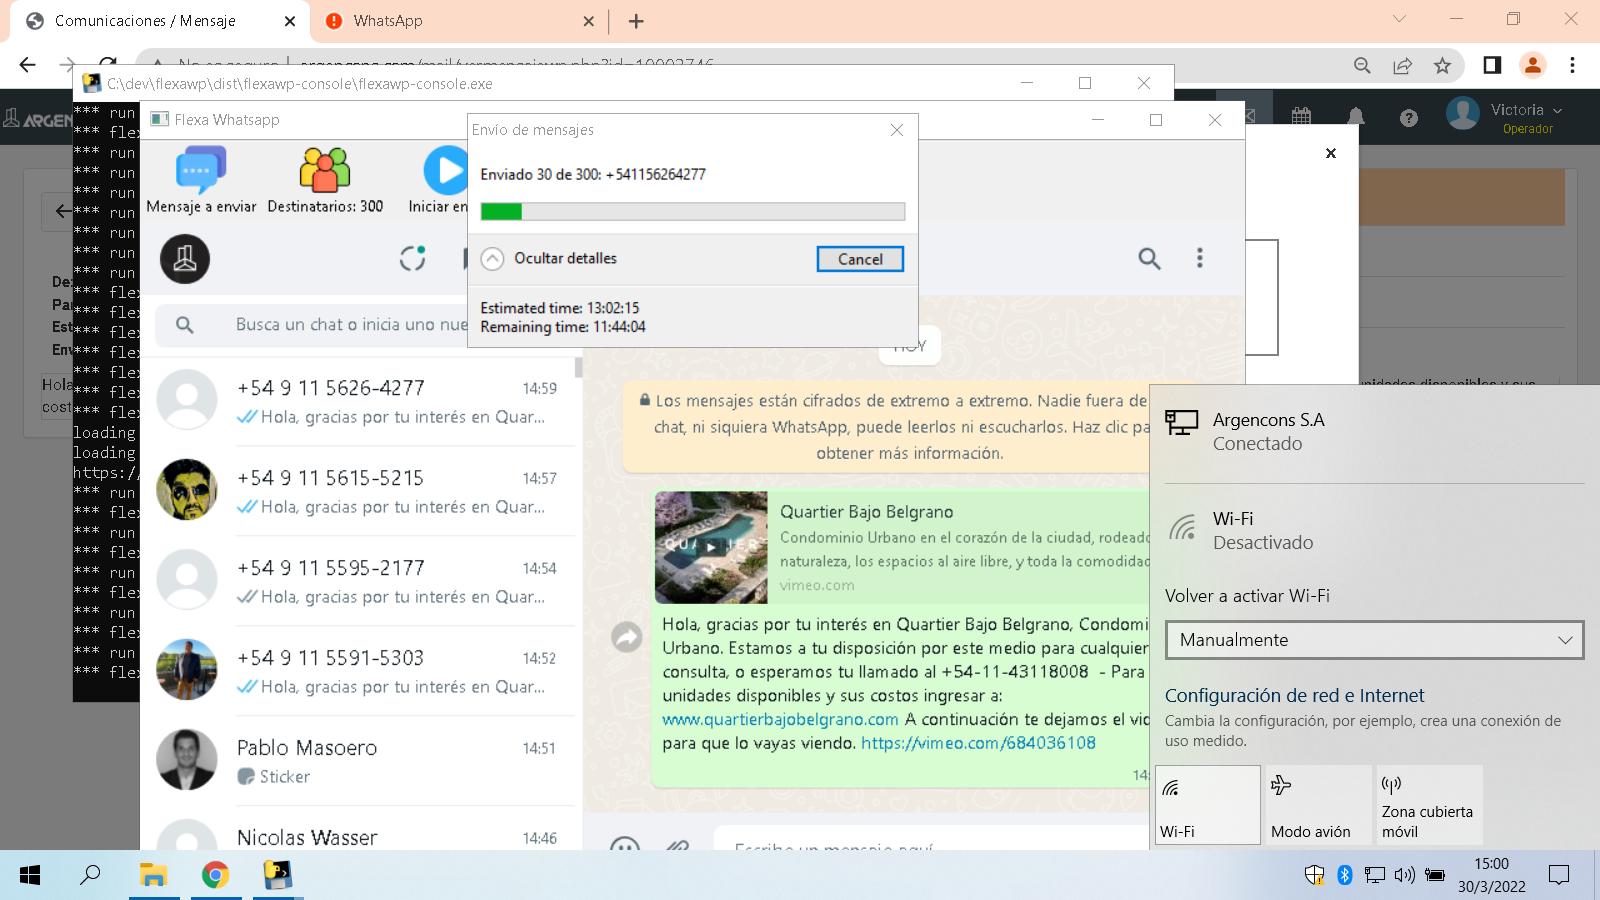
Task: Click the network tray icon
Action: [x=1375, y=875]
